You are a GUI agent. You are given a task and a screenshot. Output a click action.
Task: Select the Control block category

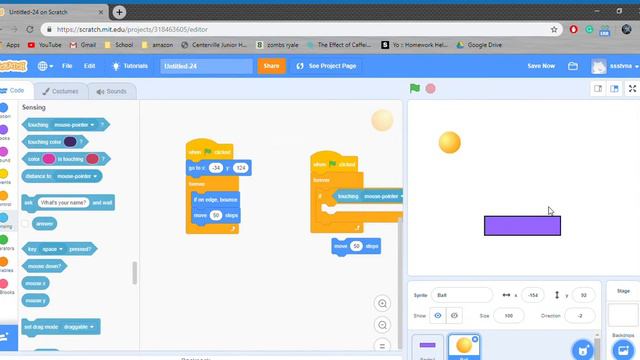point(4,198)
